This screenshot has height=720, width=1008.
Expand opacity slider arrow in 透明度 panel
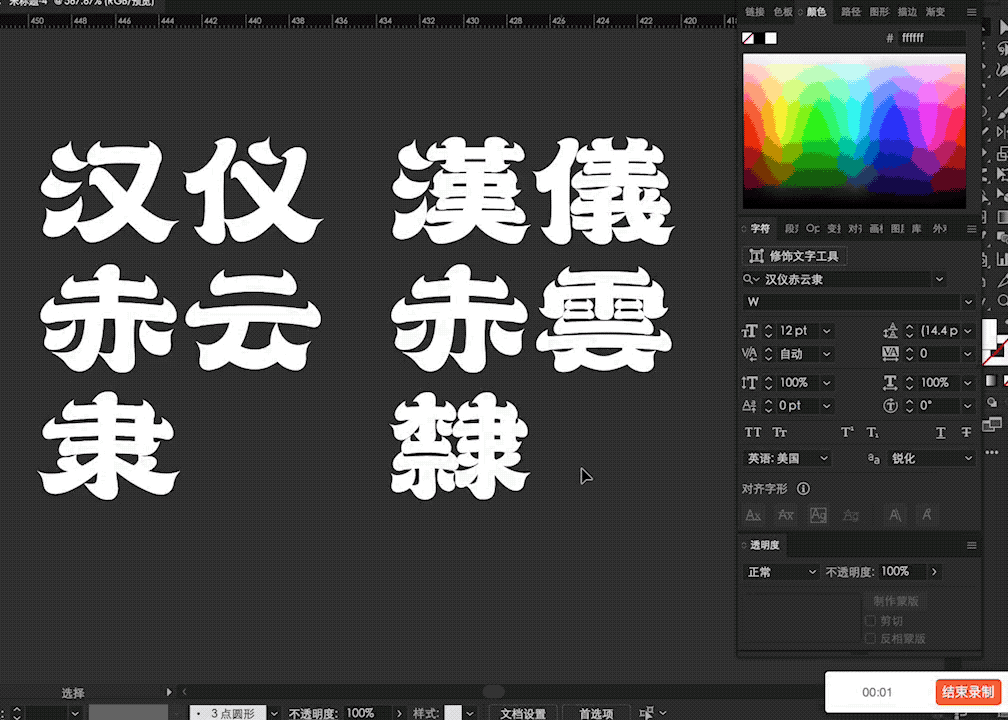(933, 572)
